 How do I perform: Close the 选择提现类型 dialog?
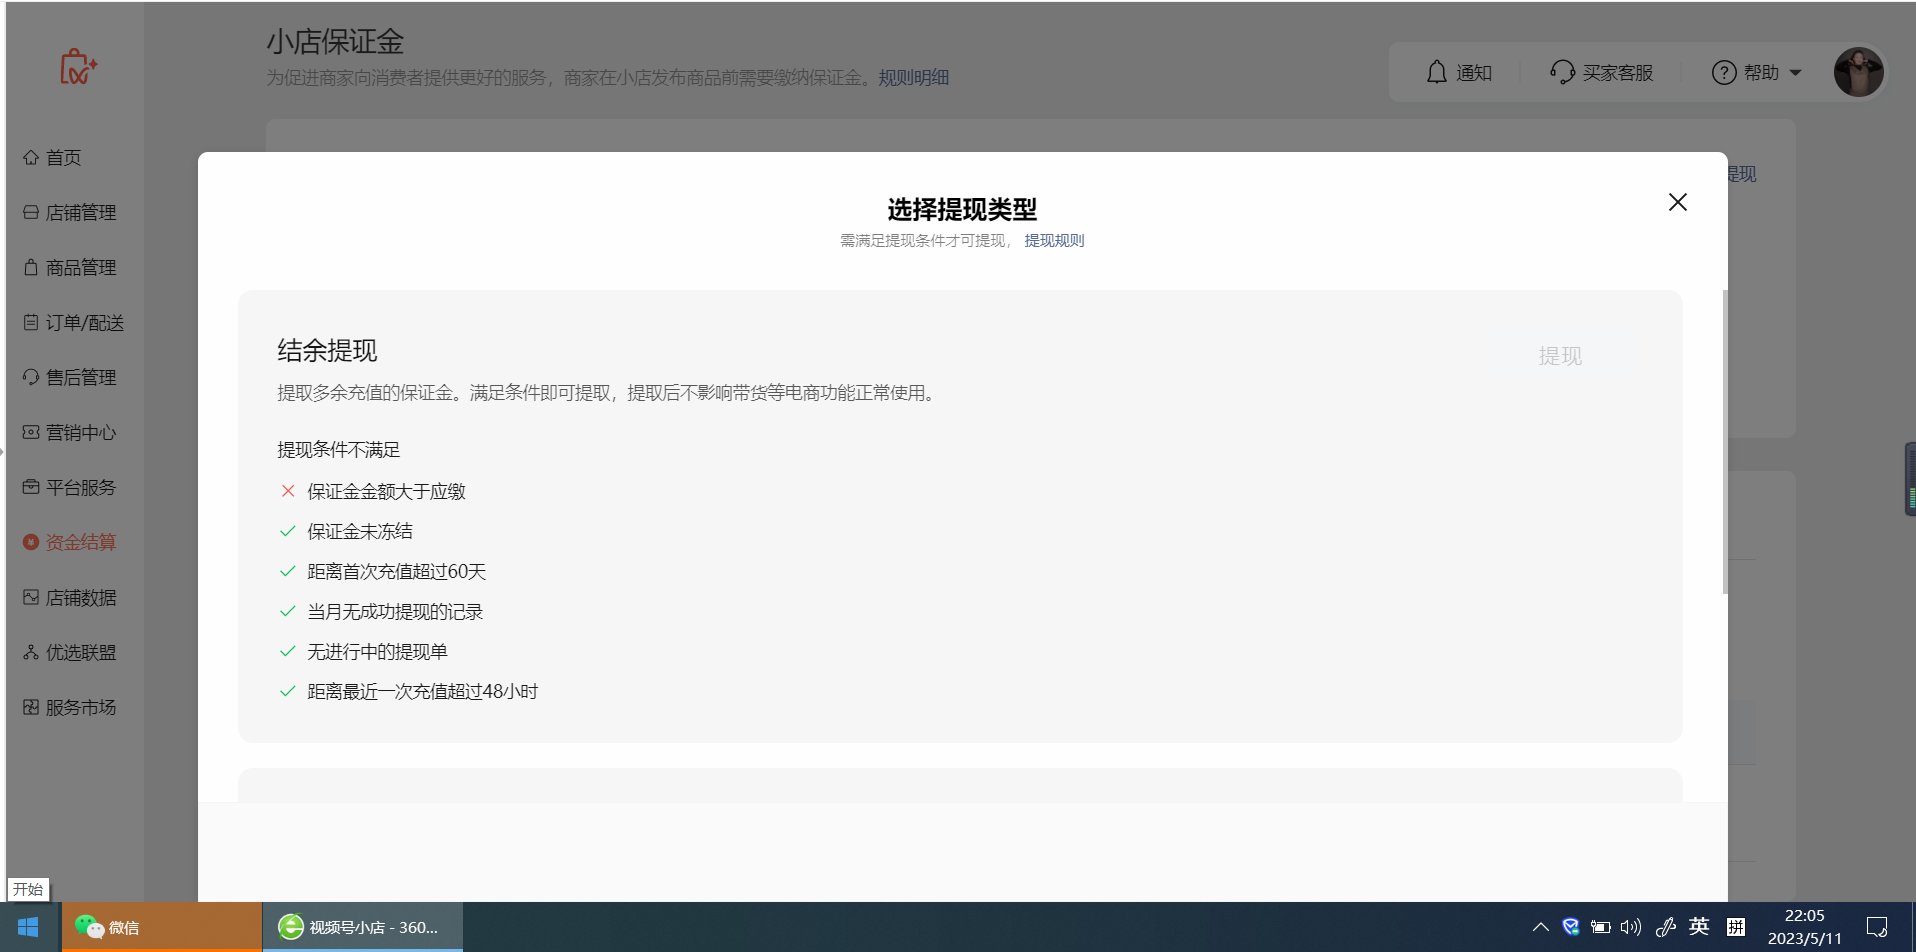(1677, 202)
